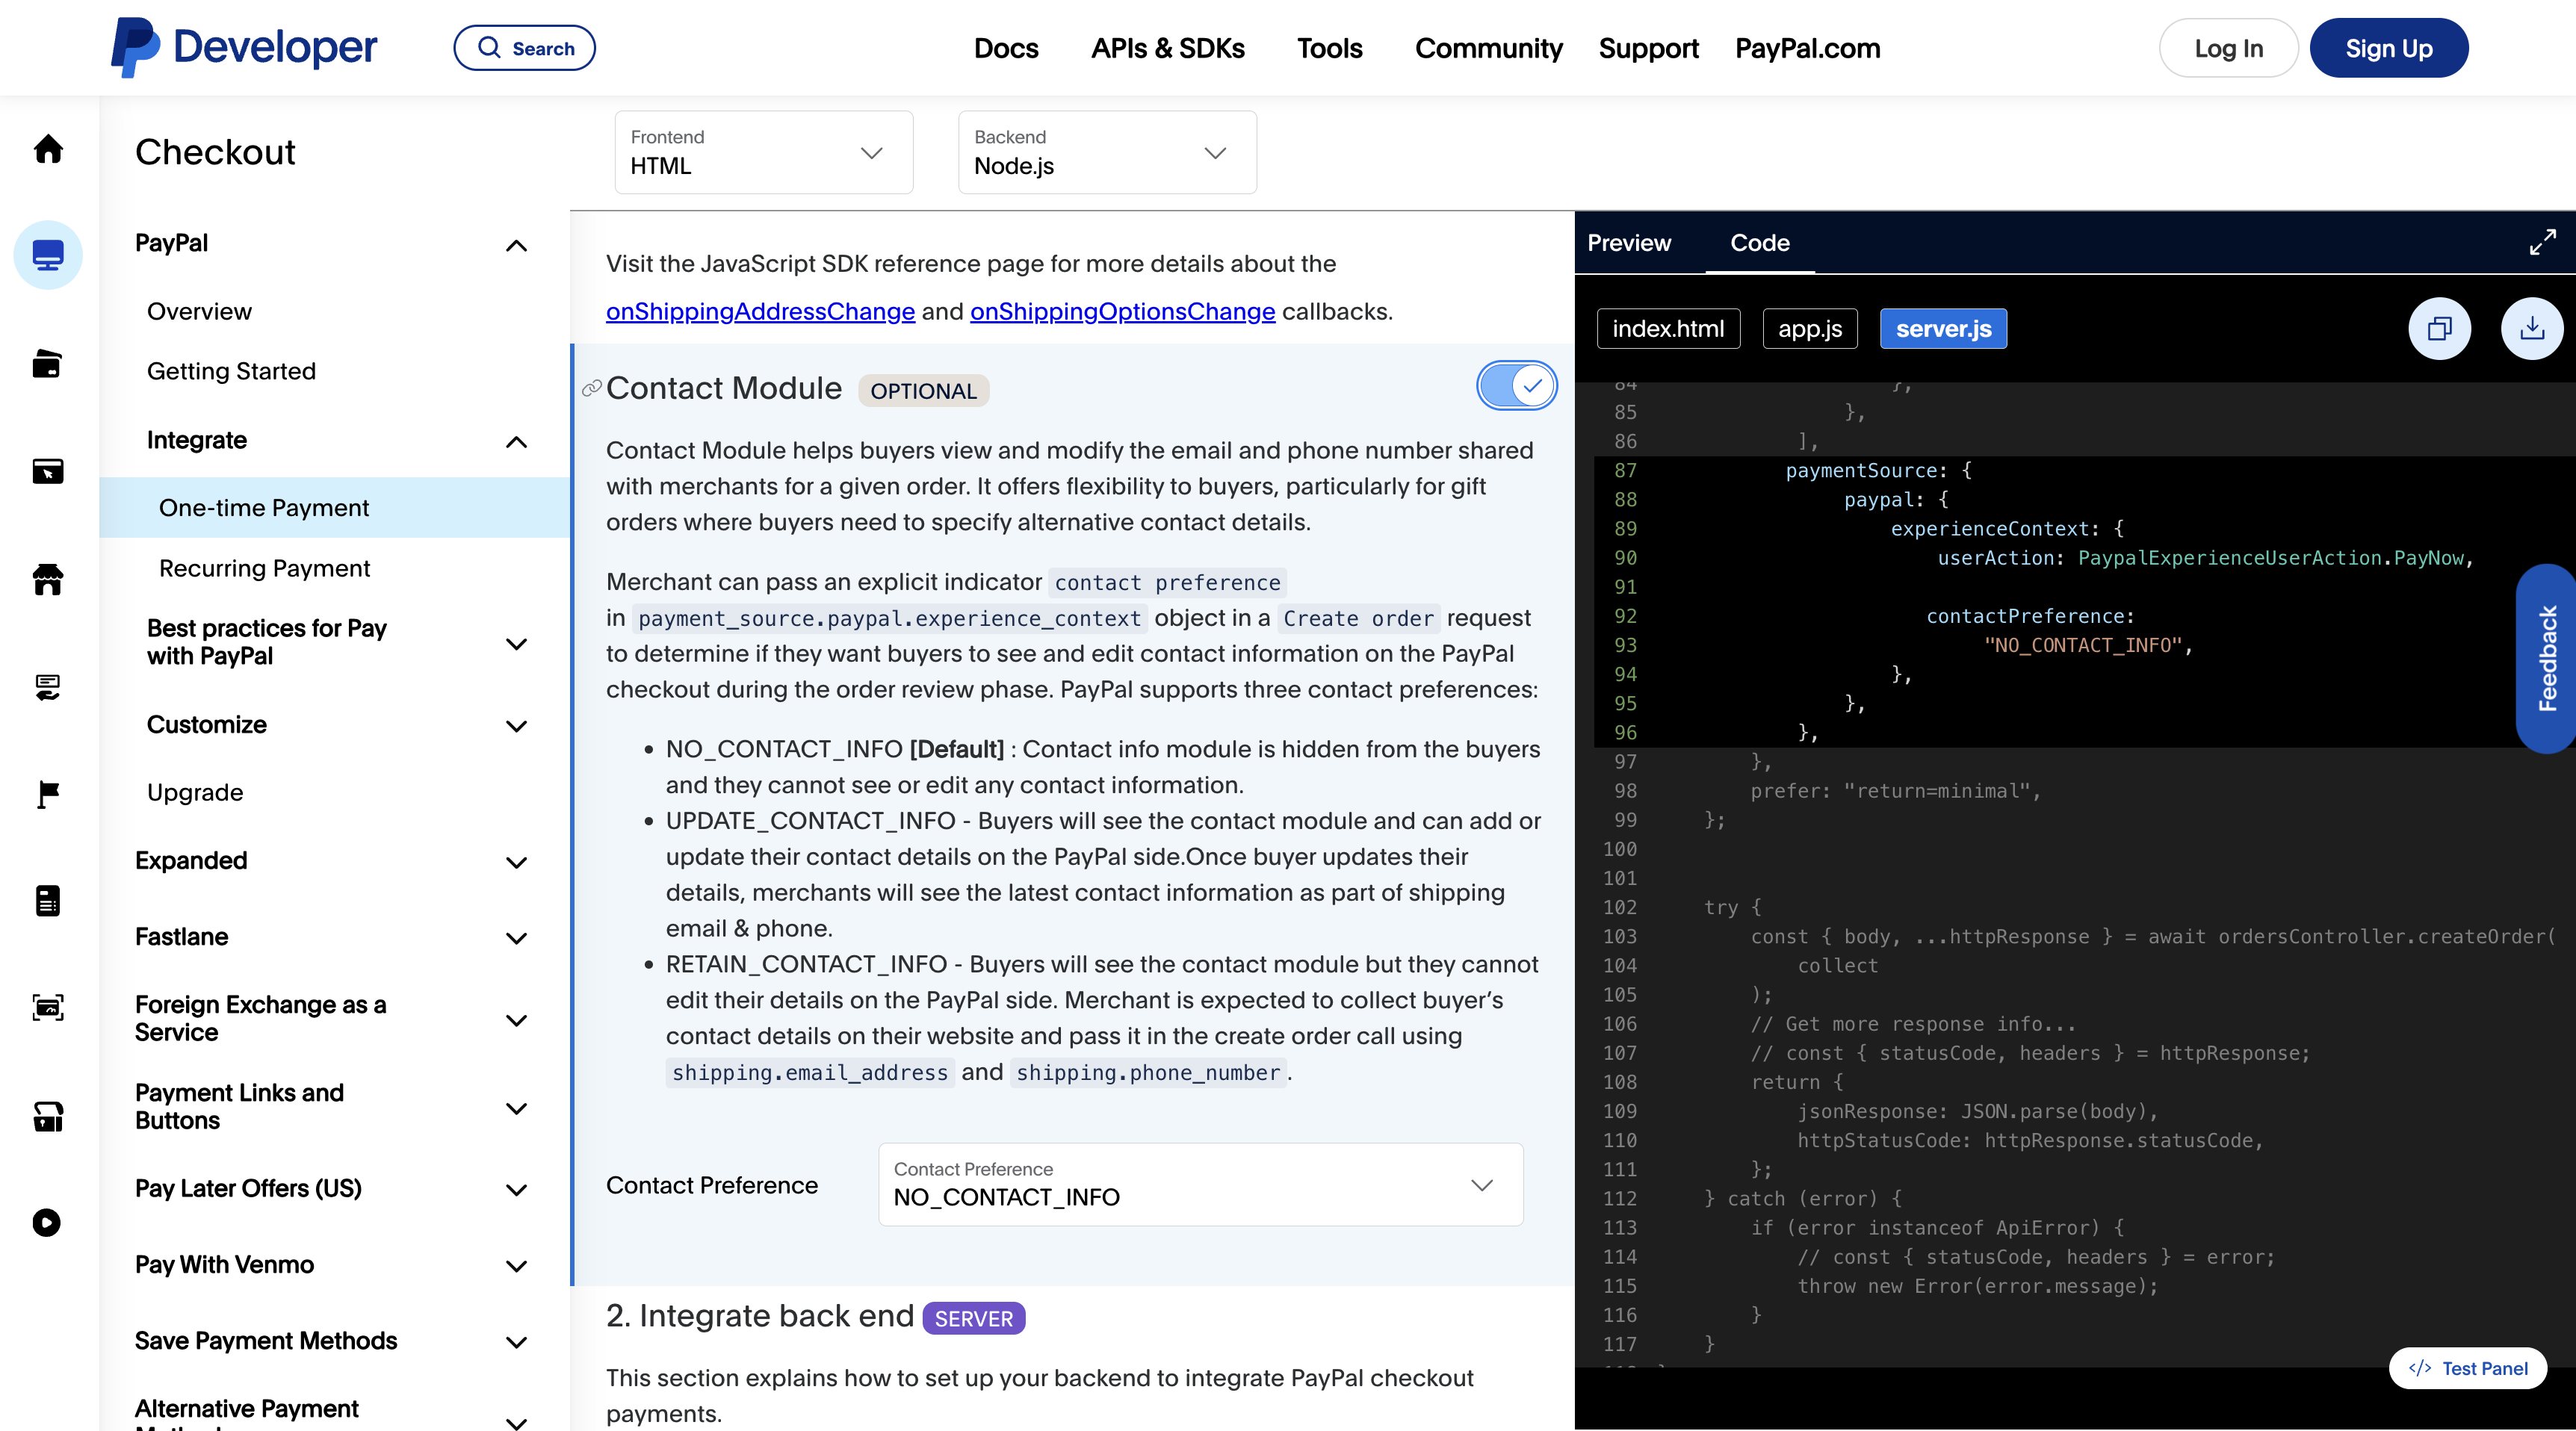Click the home icon in left rail

click(x=48, y=149)
